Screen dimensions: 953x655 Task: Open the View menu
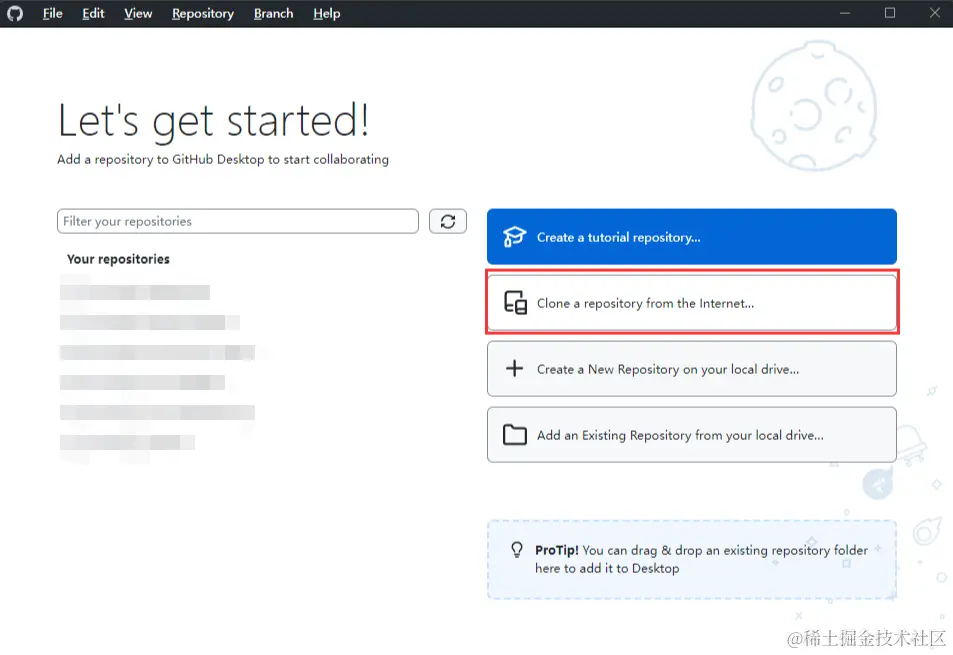(x=138, y=13)
